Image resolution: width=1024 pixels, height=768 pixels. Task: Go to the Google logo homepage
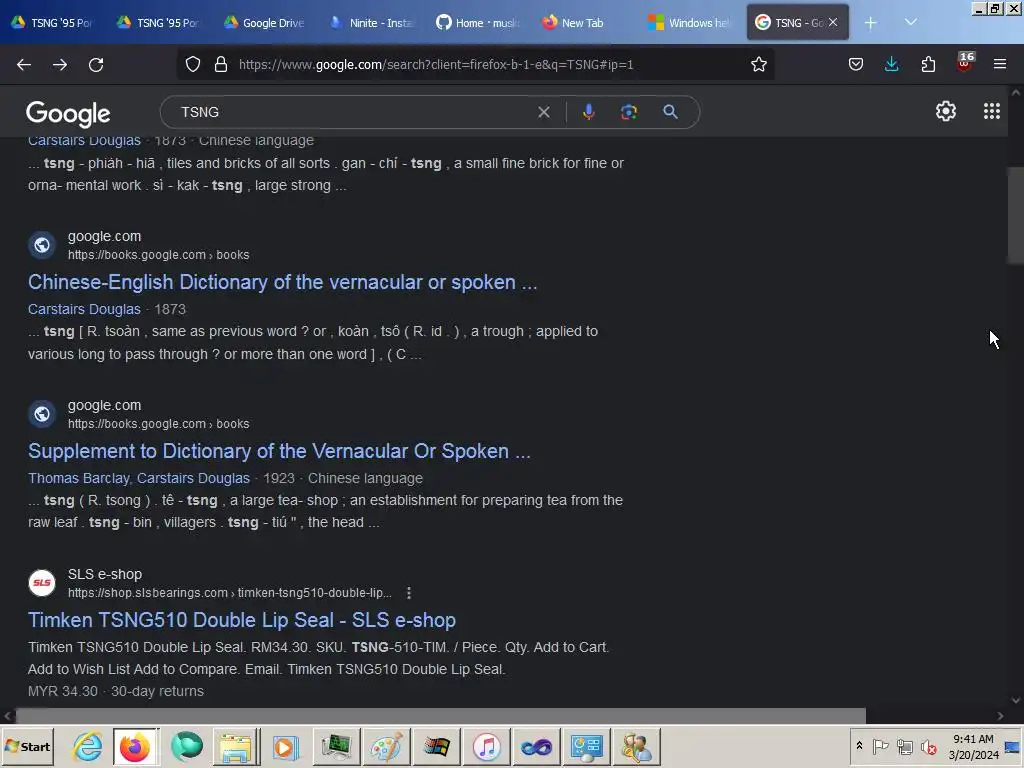[68, 114]
